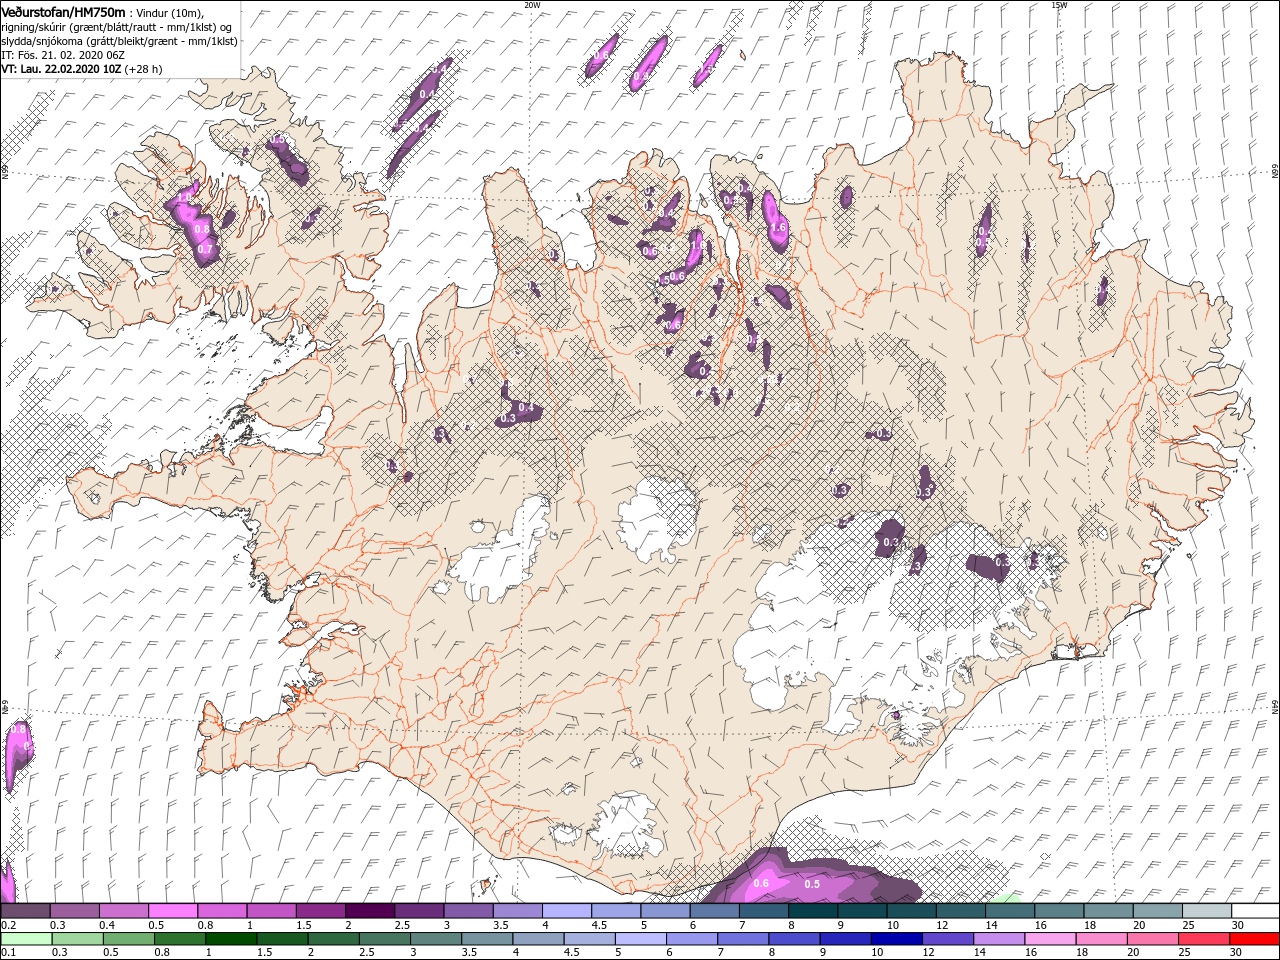Image resolution: width=1280 pixels, height=960 pixels.
Task: Select the darkest purple 2–2.5 top-row swatch
Action: click(370, 911)
